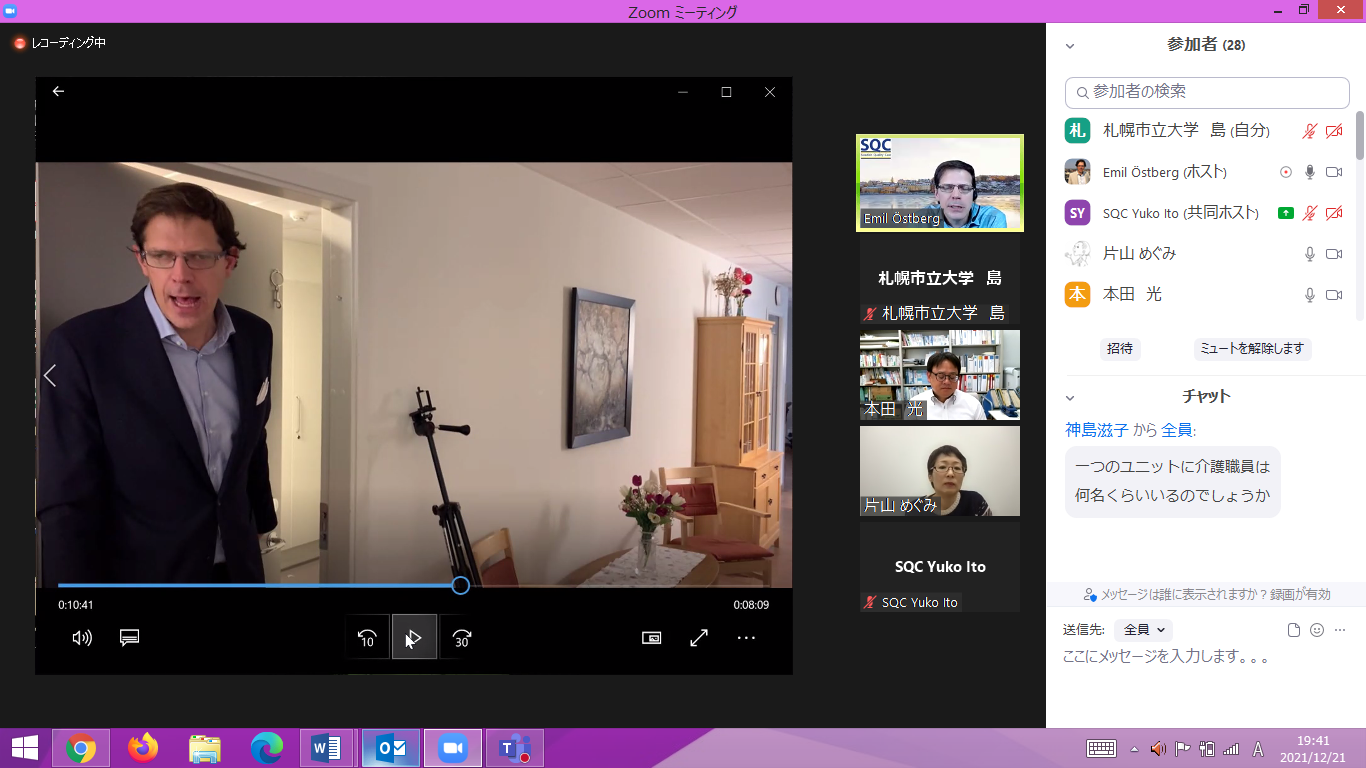Go back with the video player arrow
The image size is (1366, 768).
[58, 91]
